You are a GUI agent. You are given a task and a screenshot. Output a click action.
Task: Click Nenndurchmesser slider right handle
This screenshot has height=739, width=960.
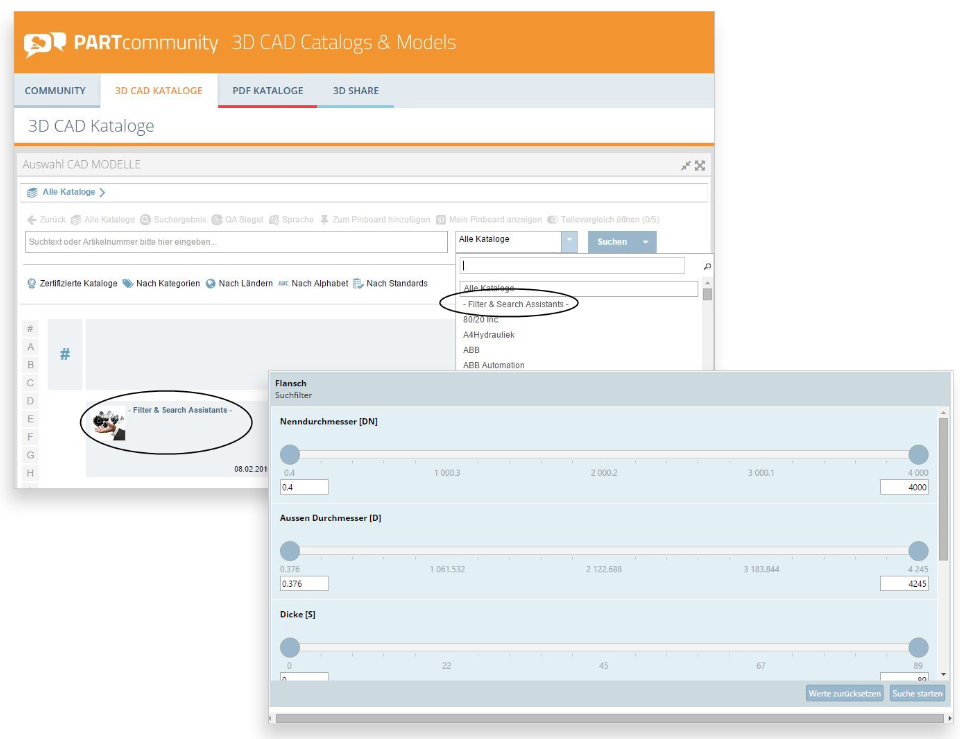[x=918, y=454]
